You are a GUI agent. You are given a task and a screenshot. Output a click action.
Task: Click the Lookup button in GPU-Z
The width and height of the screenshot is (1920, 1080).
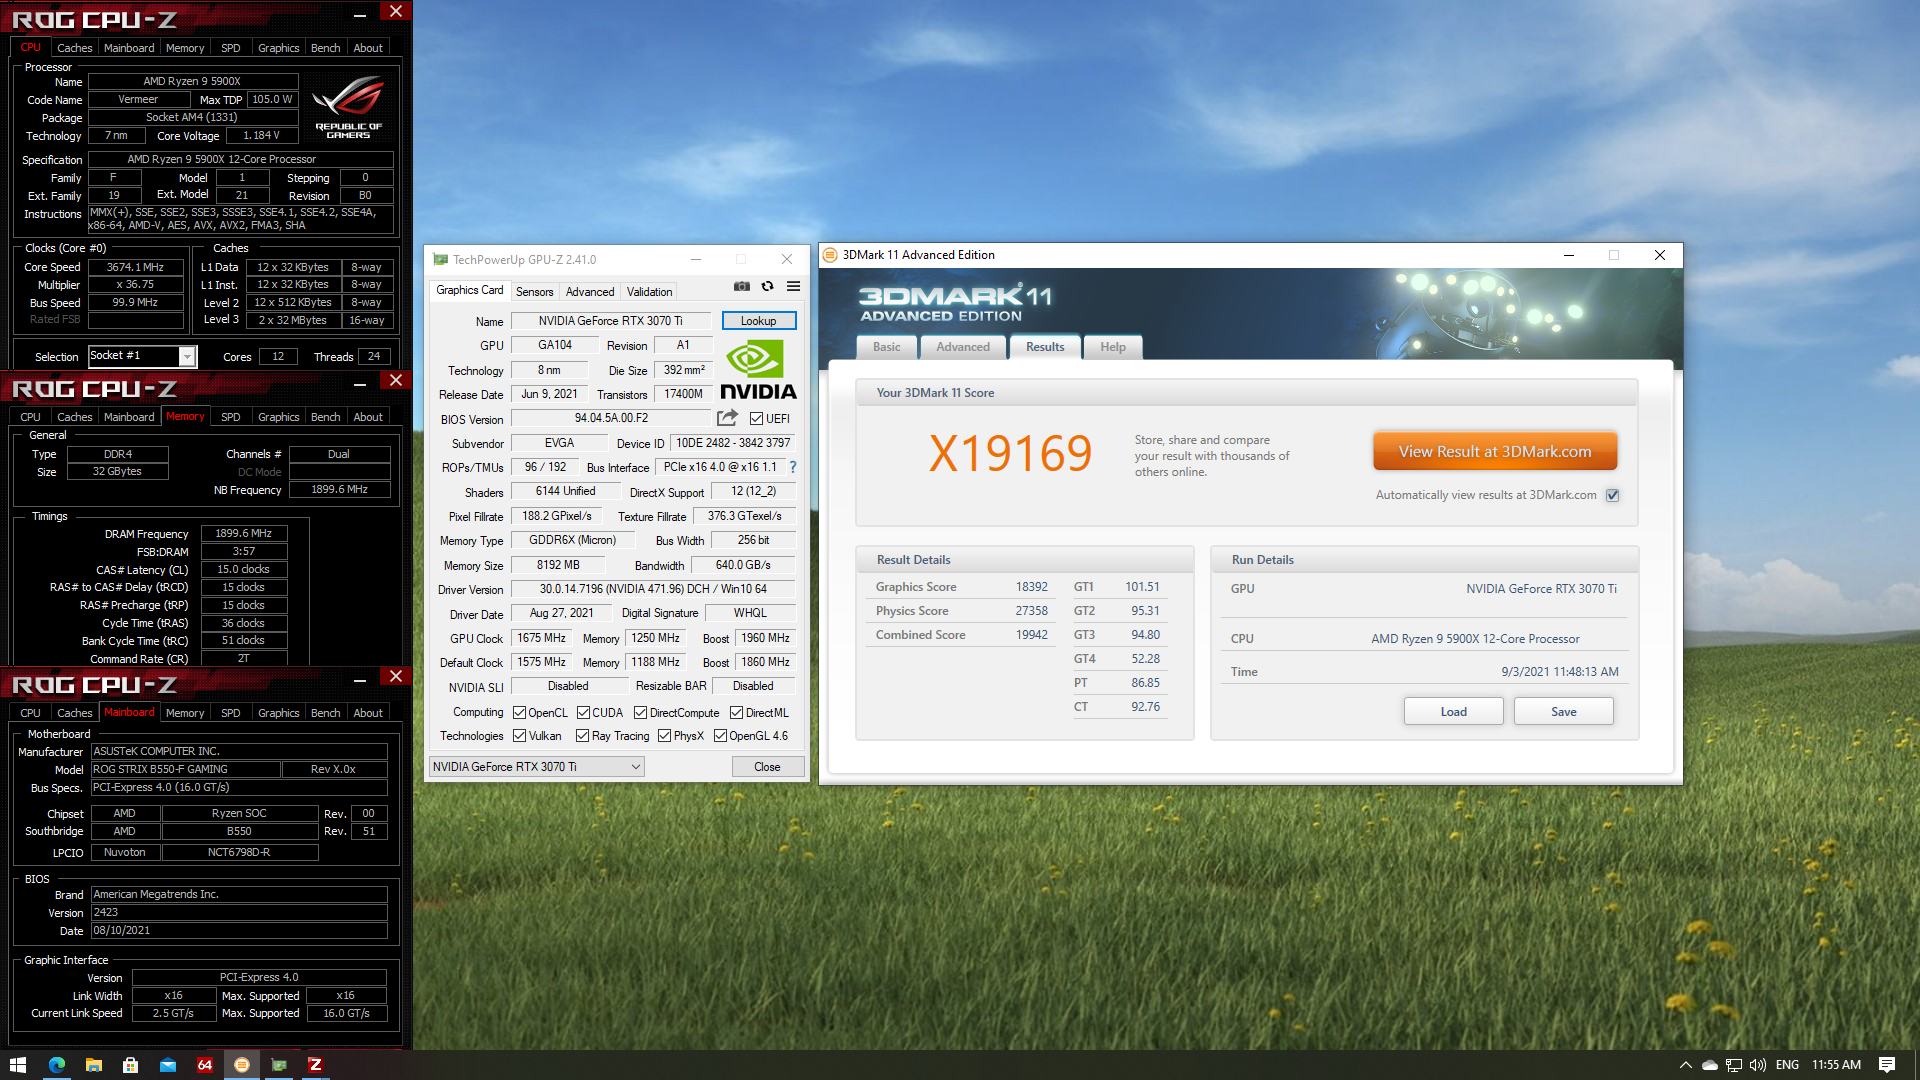click(x=758, y=321)
